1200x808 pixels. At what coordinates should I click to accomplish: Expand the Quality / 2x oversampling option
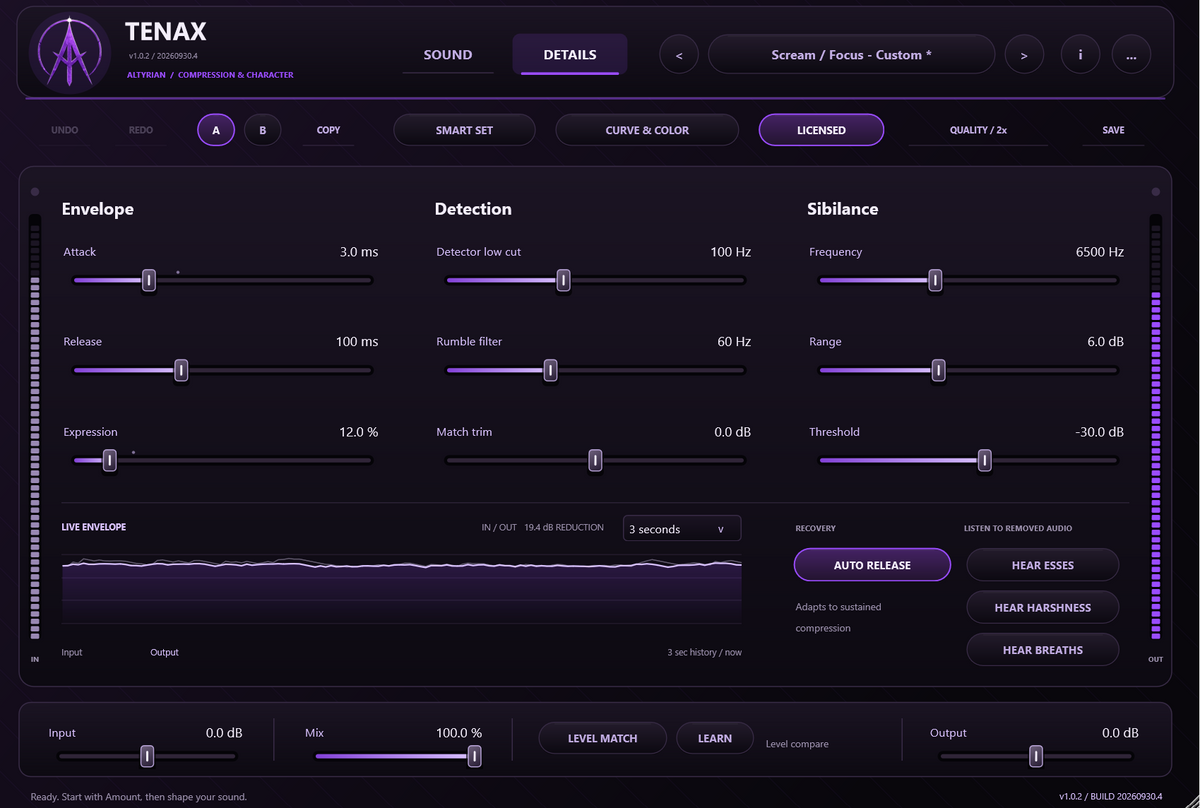[978, 130]
